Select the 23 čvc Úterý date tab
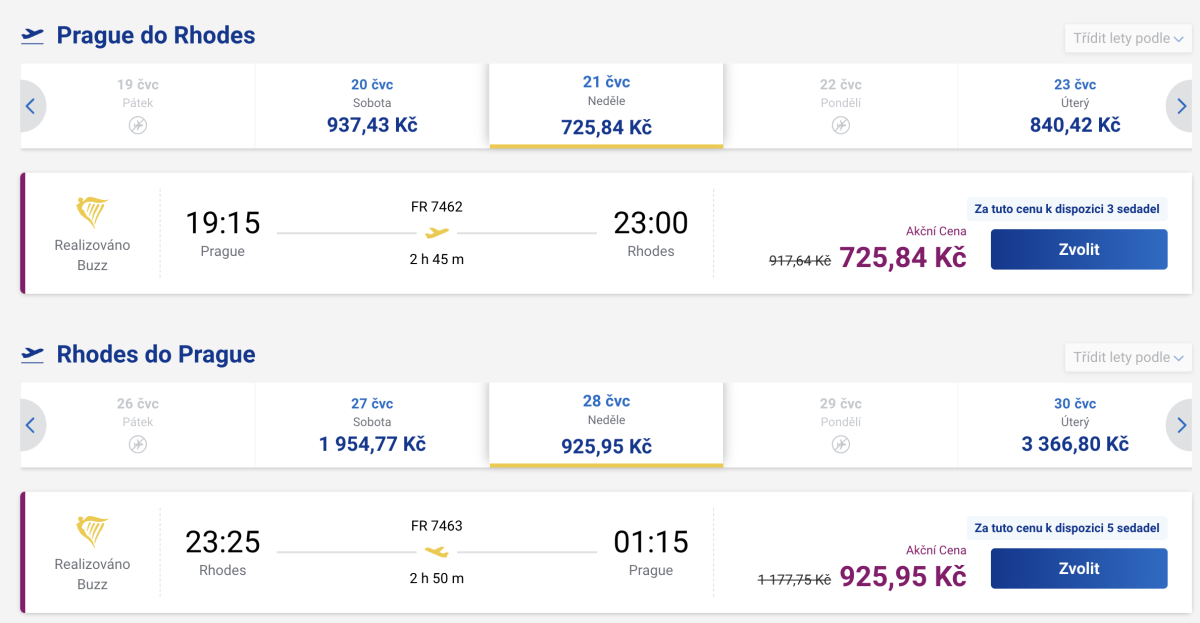 pyautogui.click(x=1075, y=106)
